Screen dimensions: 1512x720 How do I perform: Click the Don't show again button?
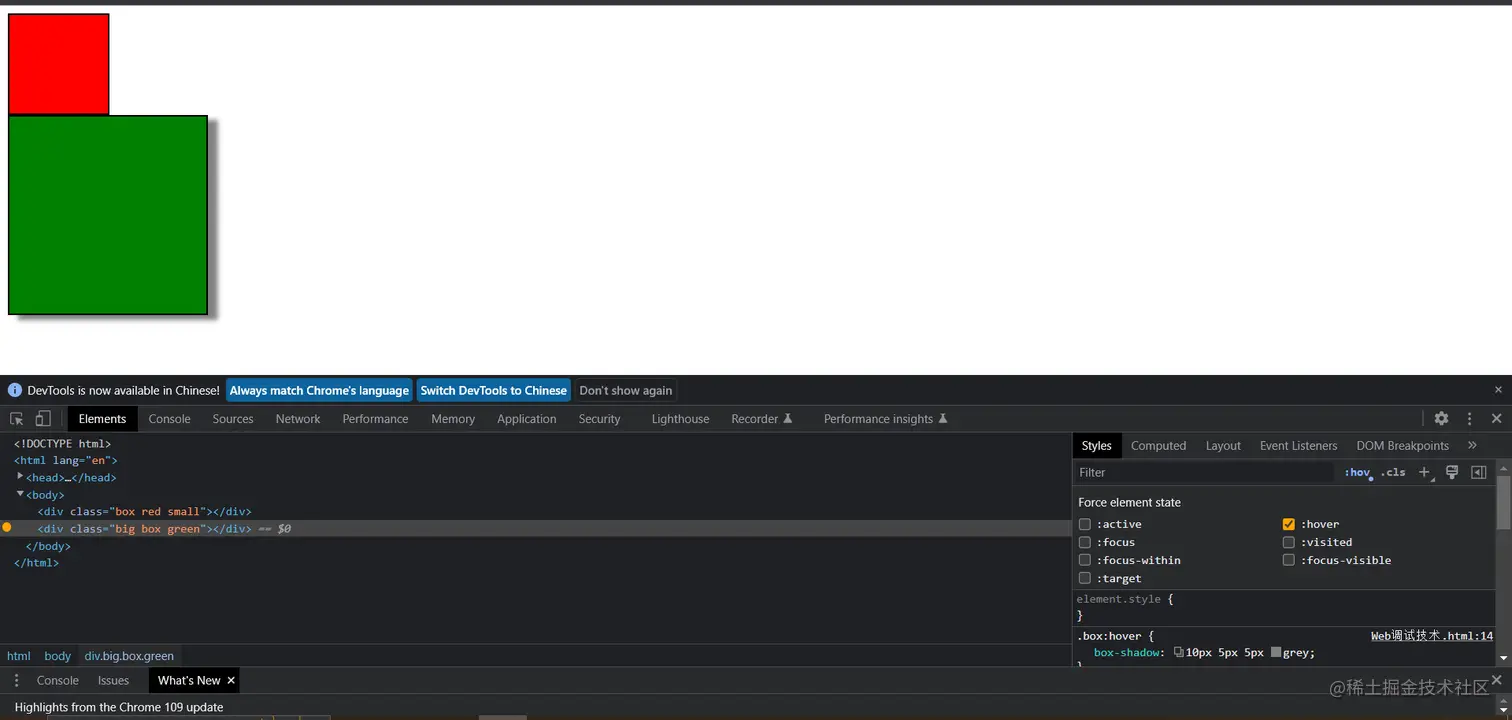tap(625, 390)
